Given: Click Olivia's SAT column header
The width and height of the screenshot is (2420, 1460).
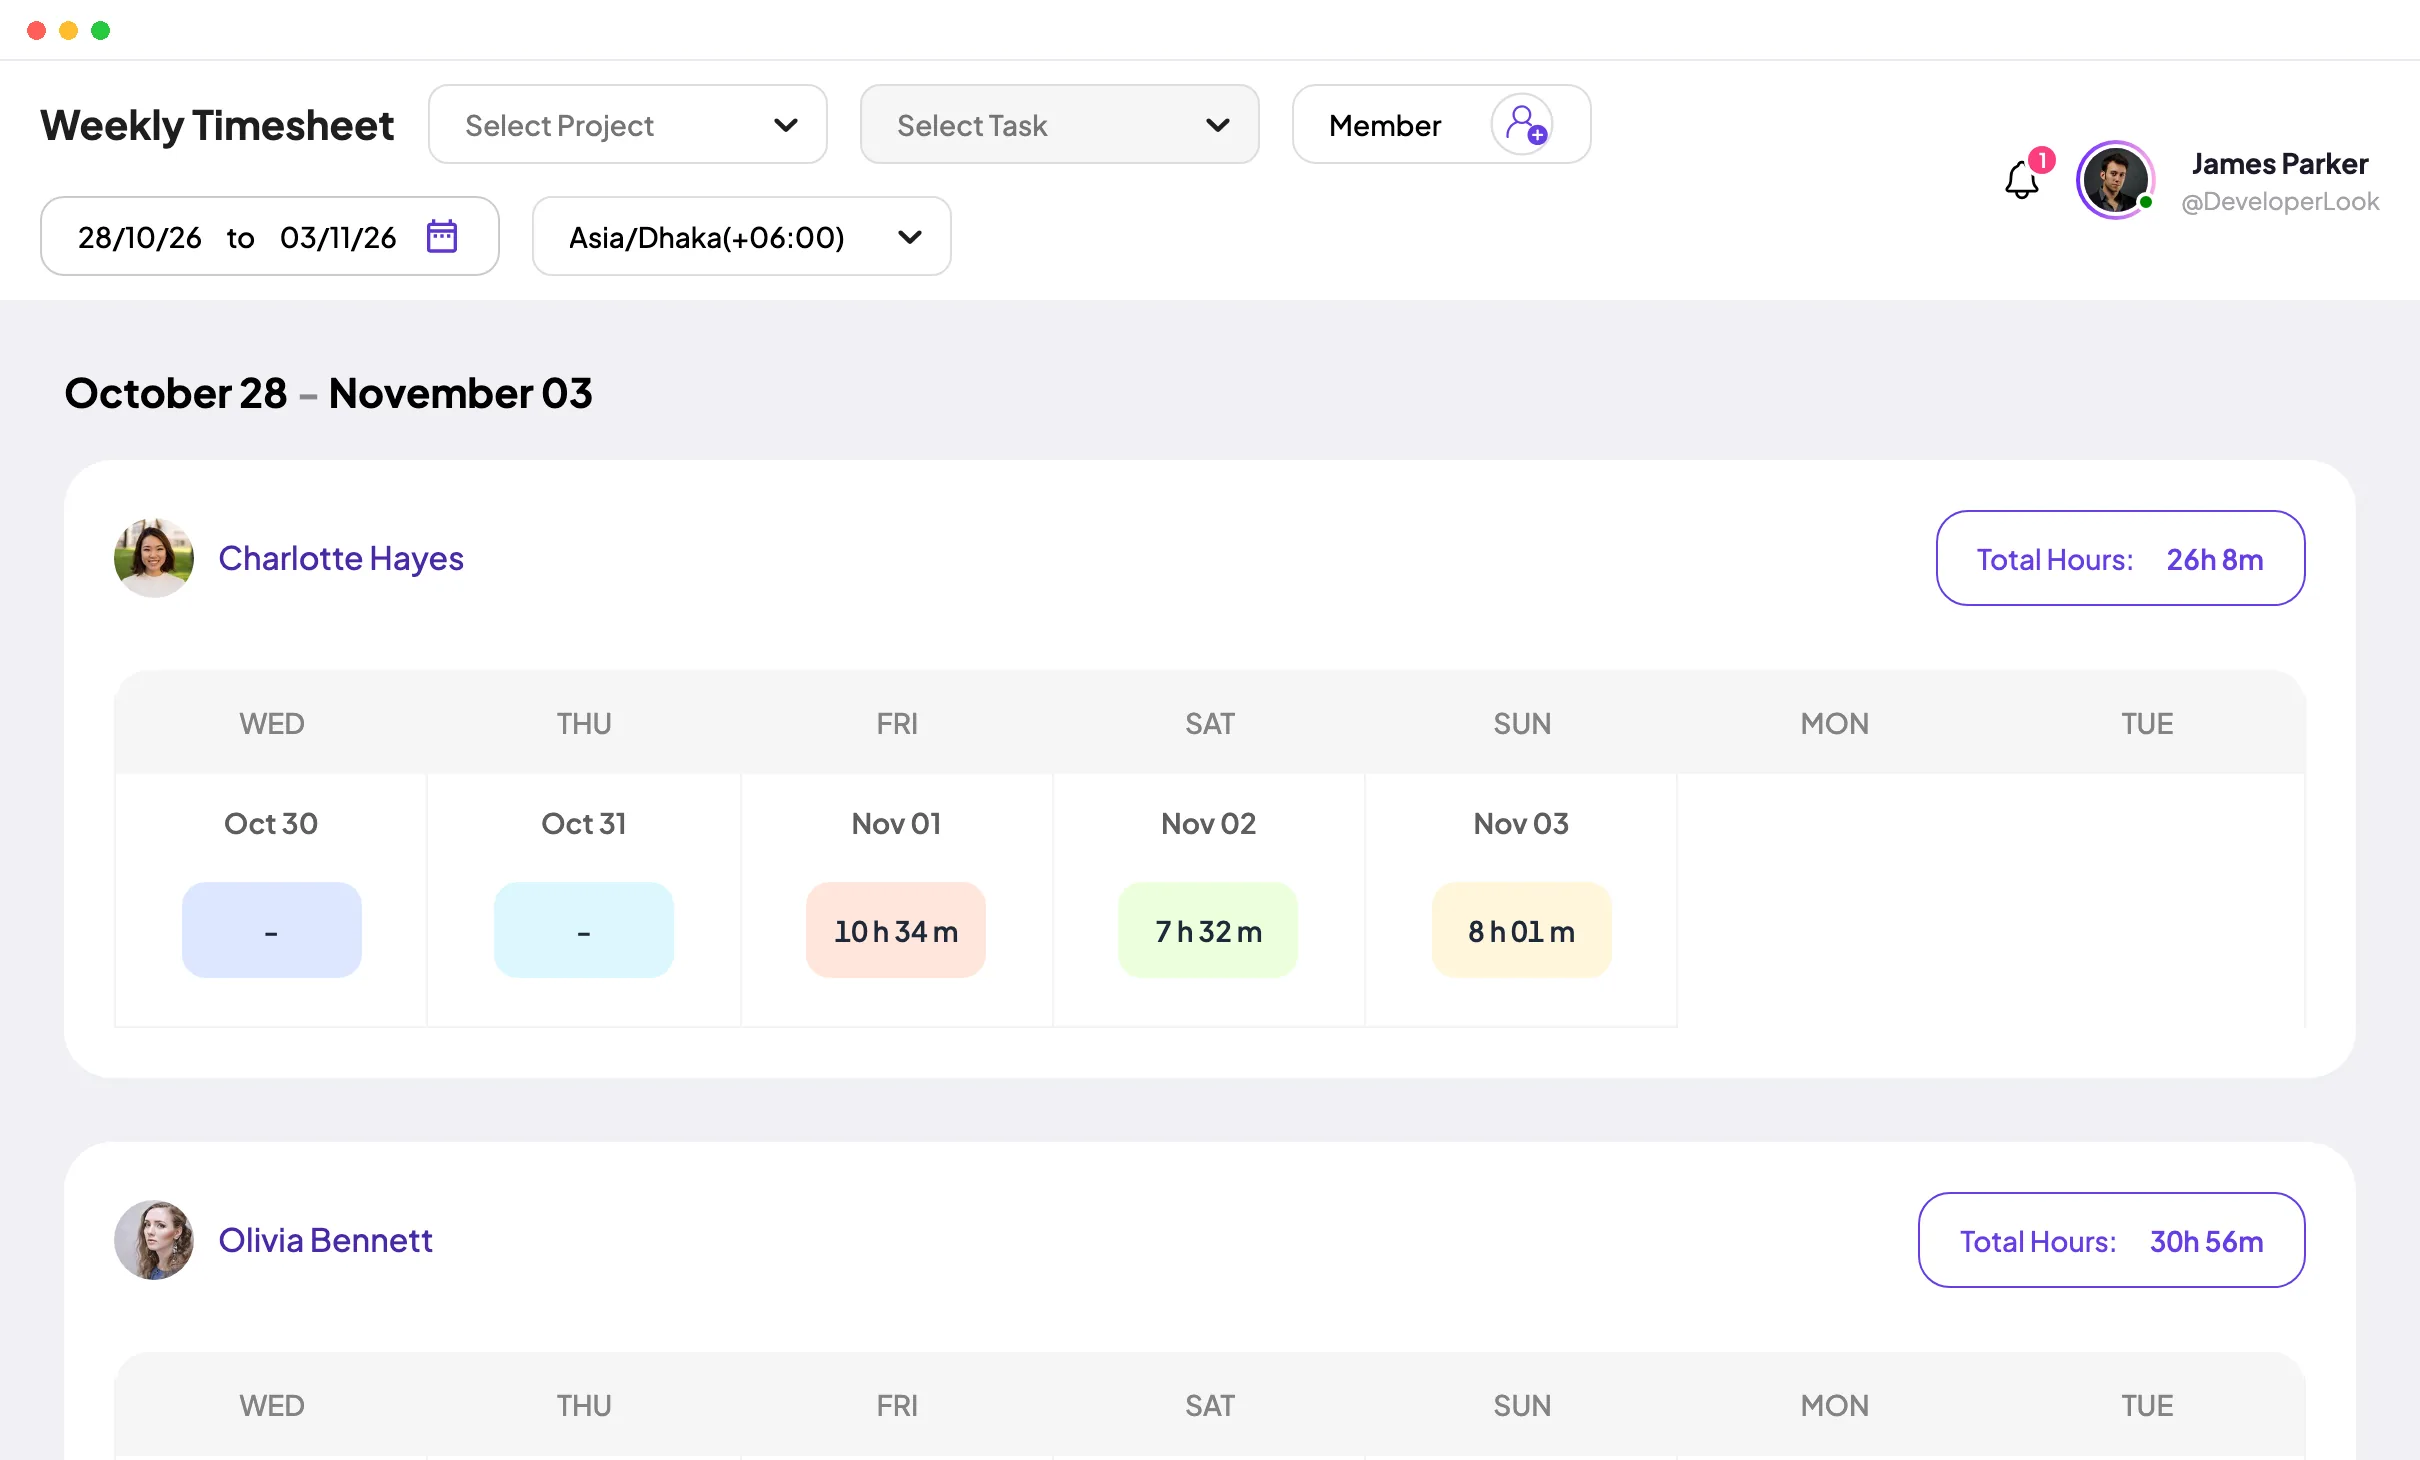Looking at the screenshot, I should pyautogui.click(x=1210, y=1405).
